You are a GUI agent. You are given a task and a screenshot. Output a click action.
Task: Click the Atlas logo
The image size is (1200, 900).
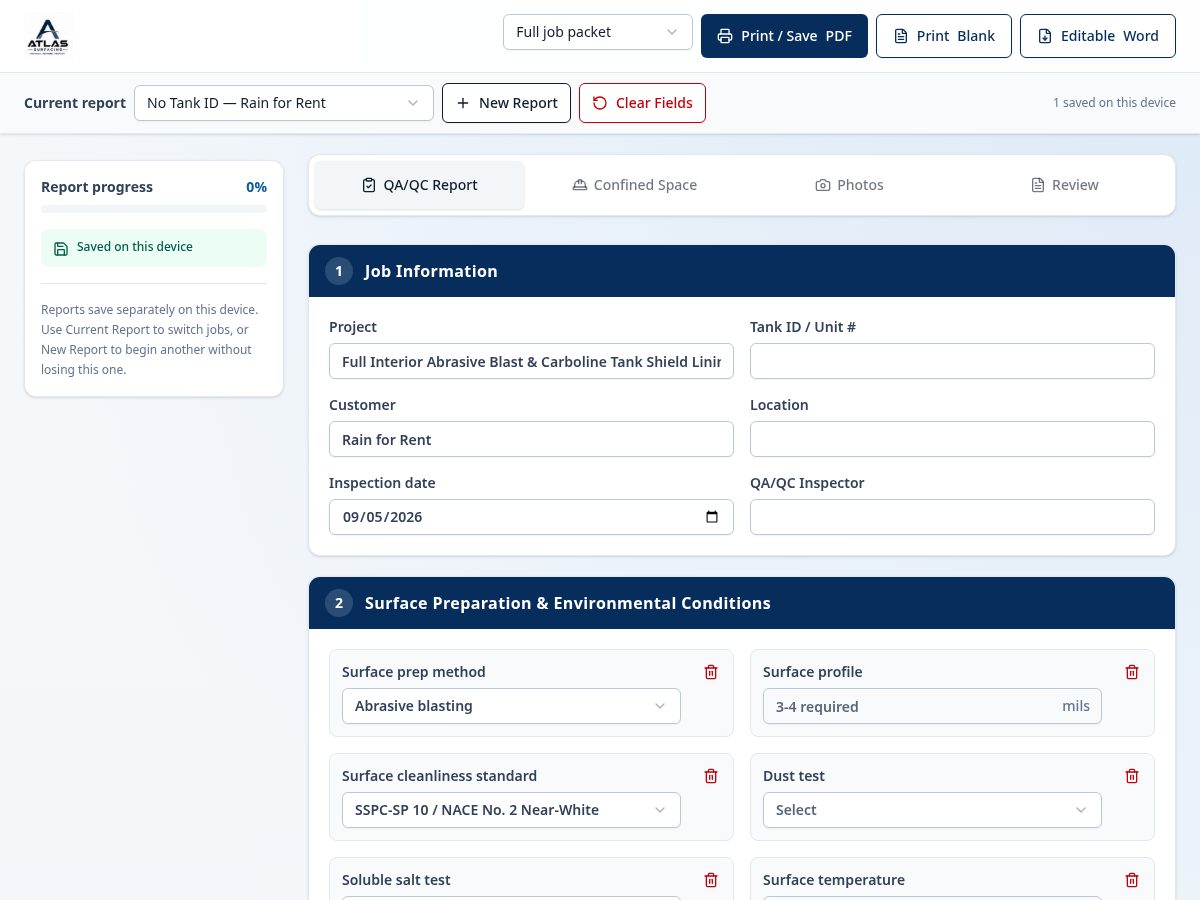pyautogui.click(x=48, y=36)
